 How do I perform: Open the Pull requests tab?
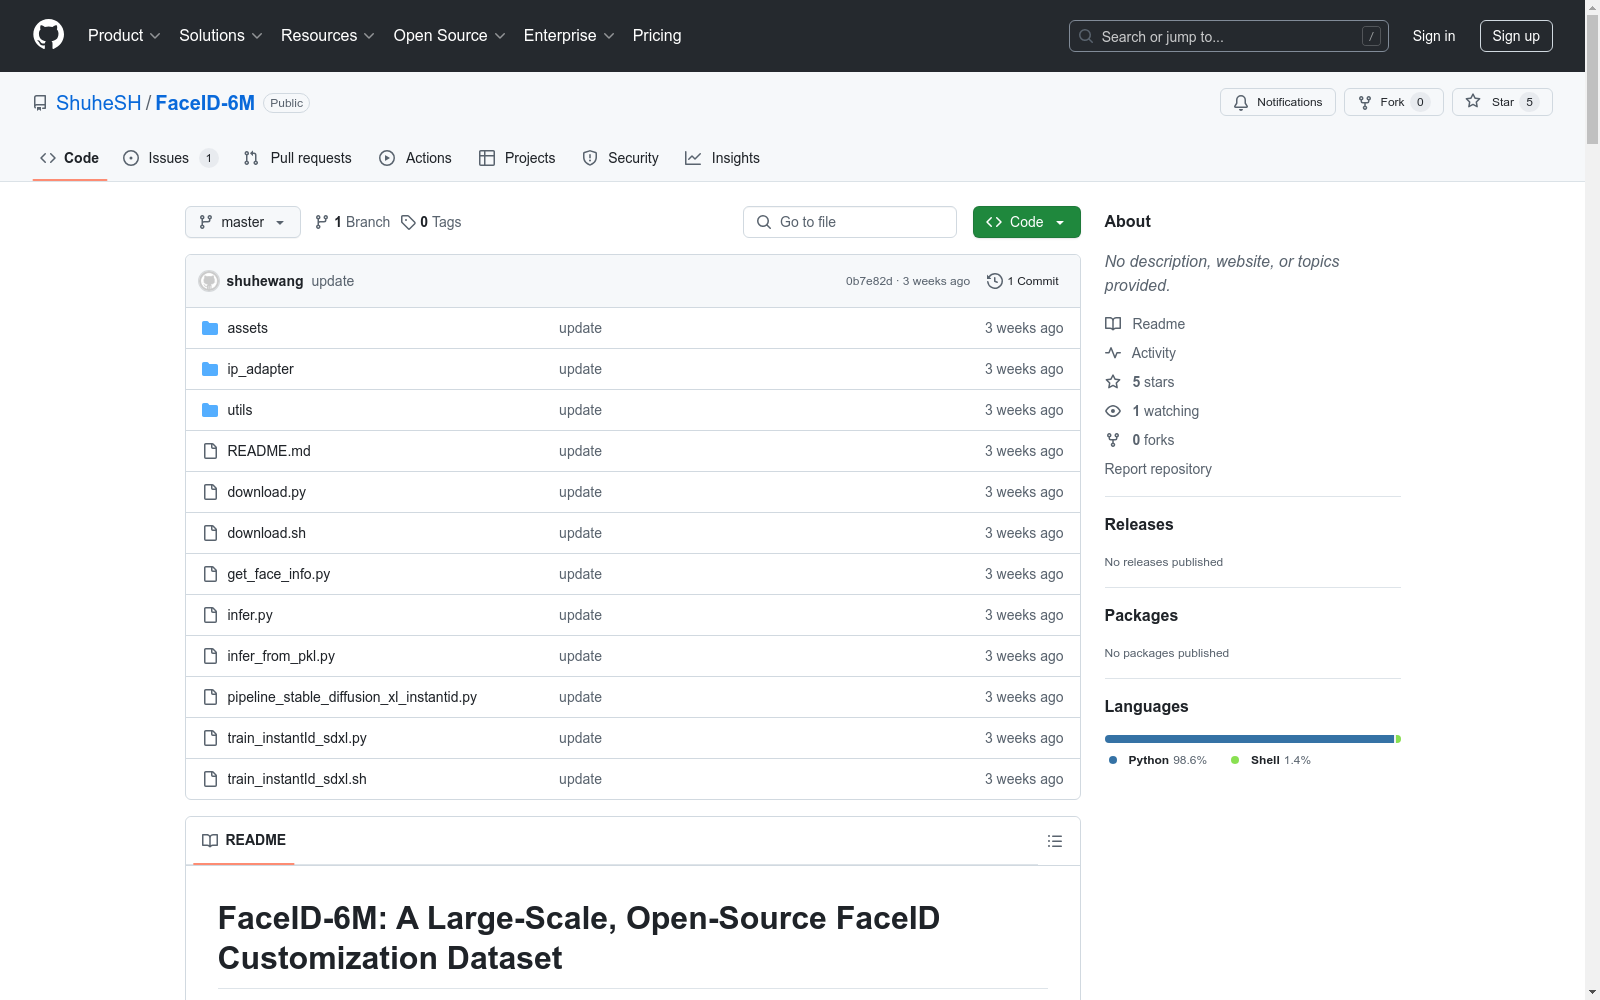pyautogui.click(x=298, y=158)
